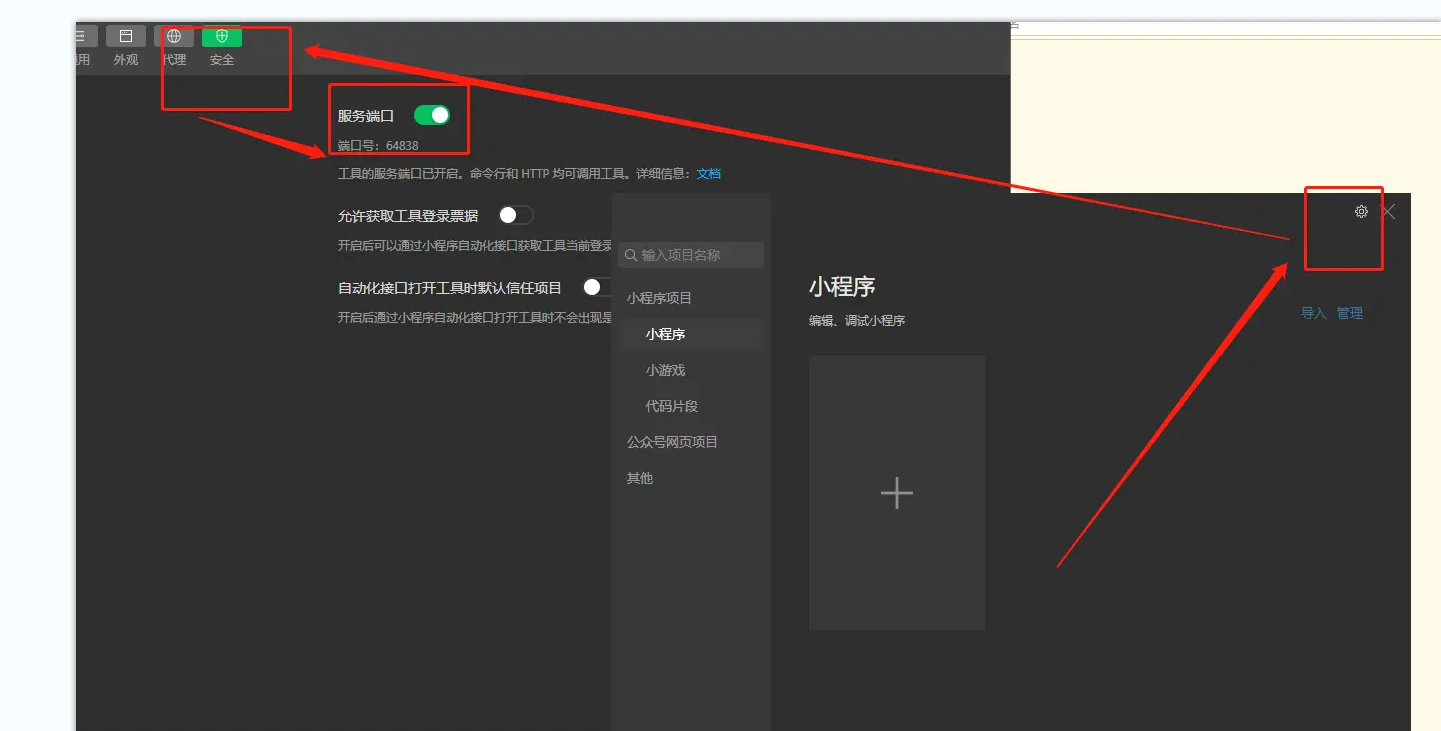1441x731 pixels.
Task: Enable the 允许获取工具登录票据 toggle
Action: [x=516, y=214]
